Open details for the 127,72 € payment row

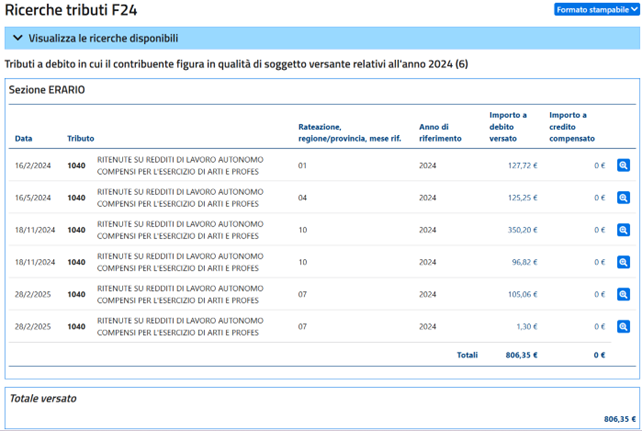click(x=623, y=165)
